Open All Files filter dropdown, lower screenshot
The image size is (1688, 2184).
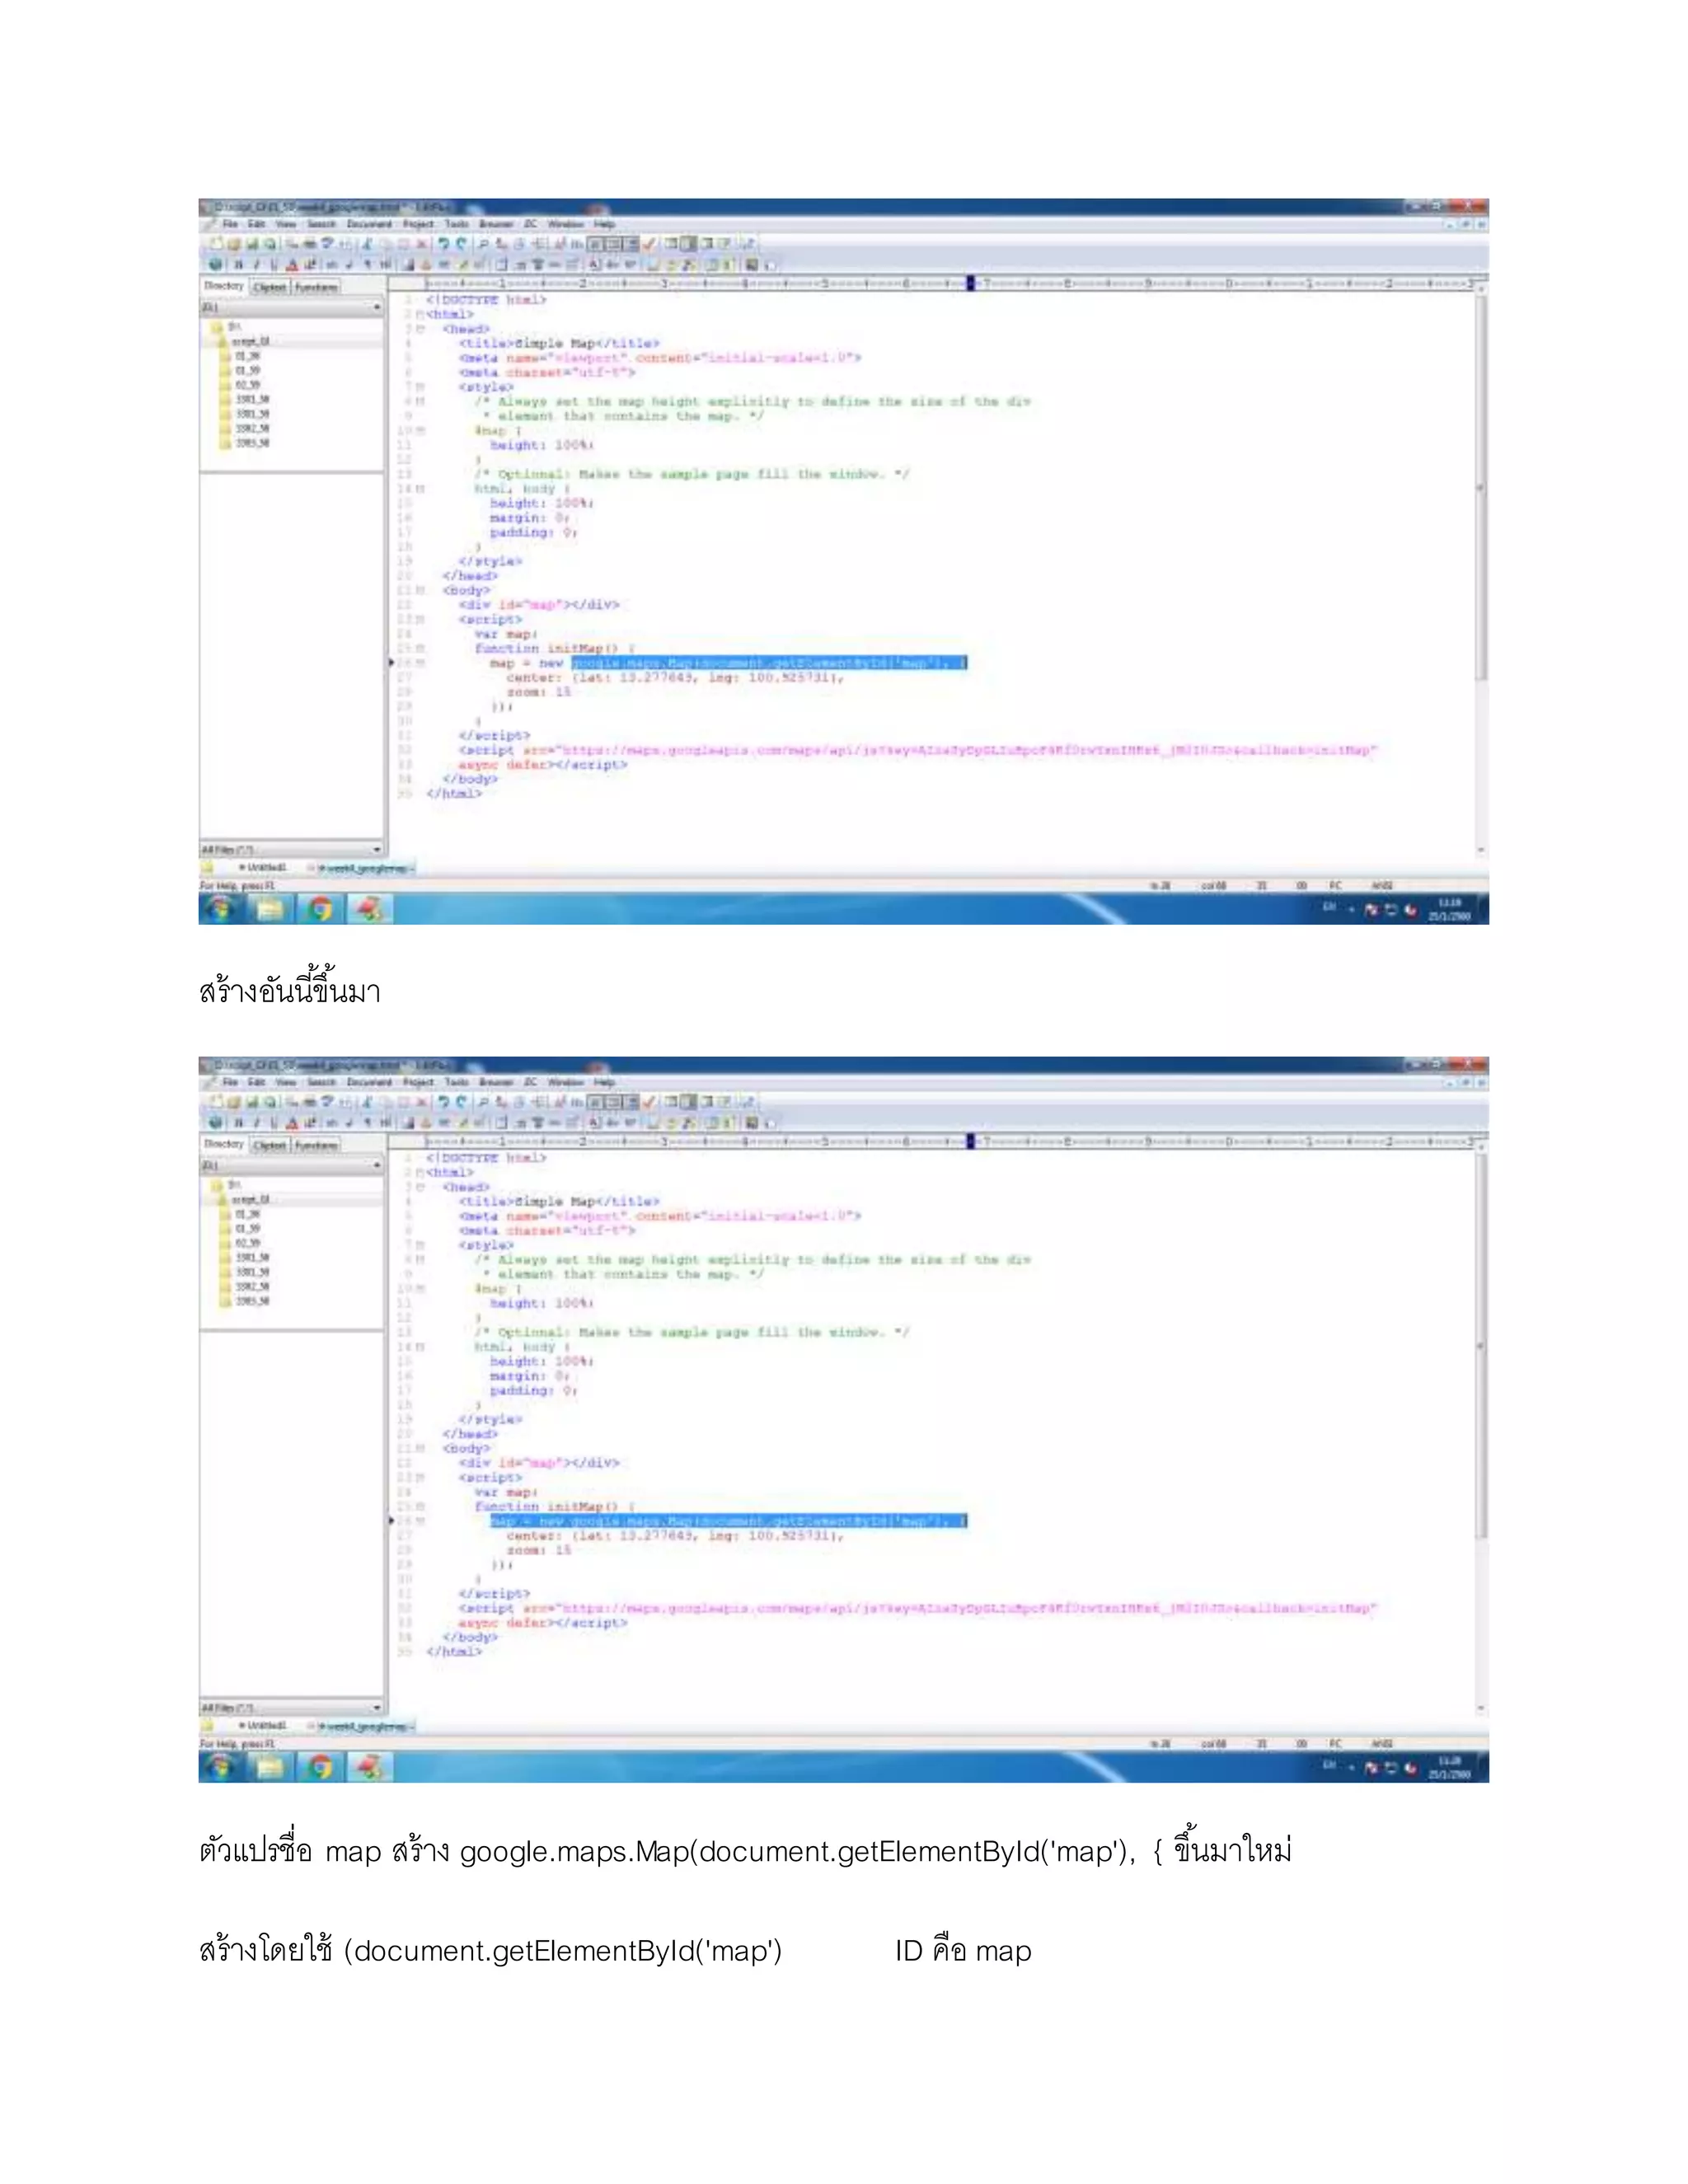[x=377, y=1708]
